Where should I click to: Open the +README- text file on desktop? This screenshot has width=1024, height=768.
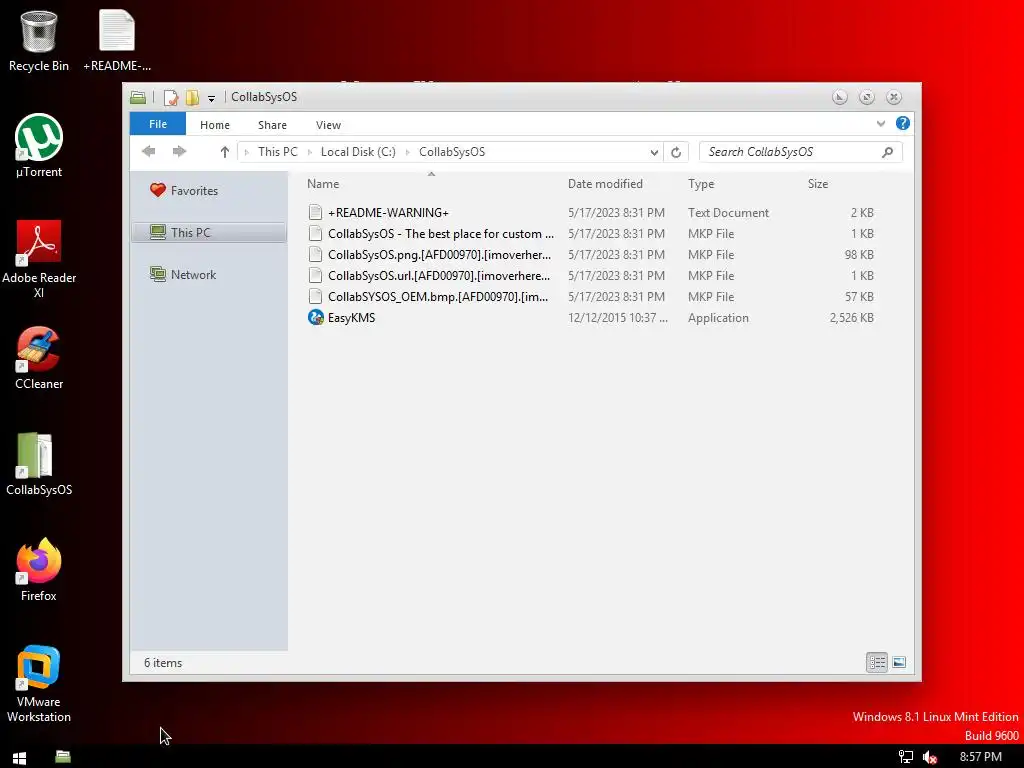(117, 40)
